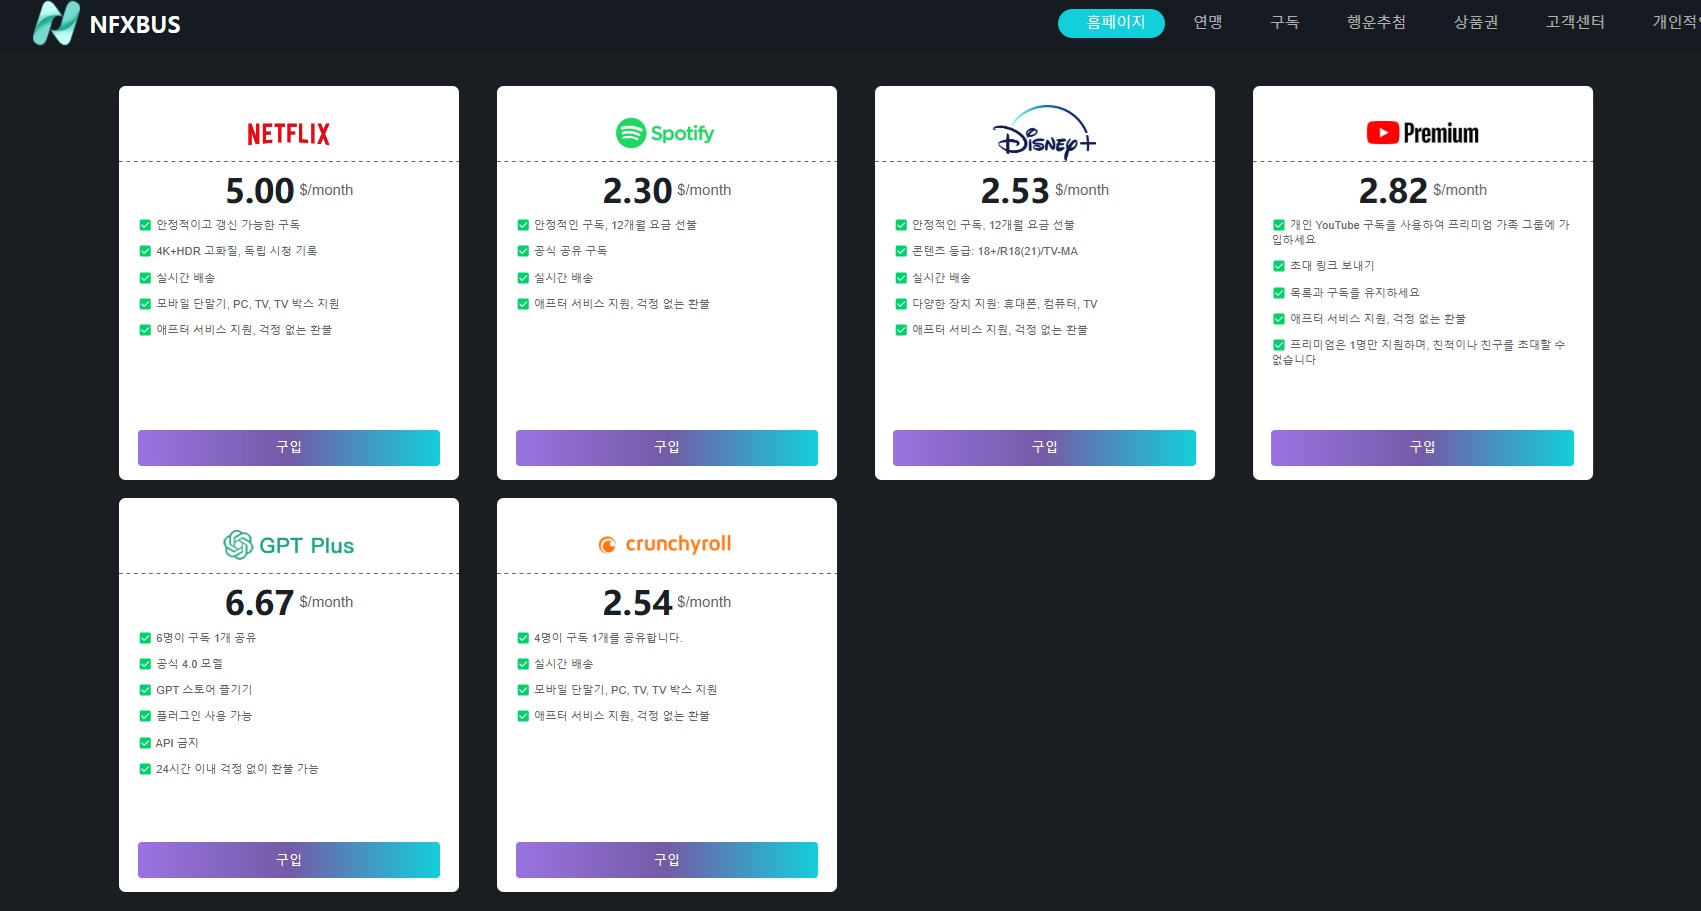
Task: Click the check mark beside 목록과 구독을 유지하세요
Action: click(1279, 293)
